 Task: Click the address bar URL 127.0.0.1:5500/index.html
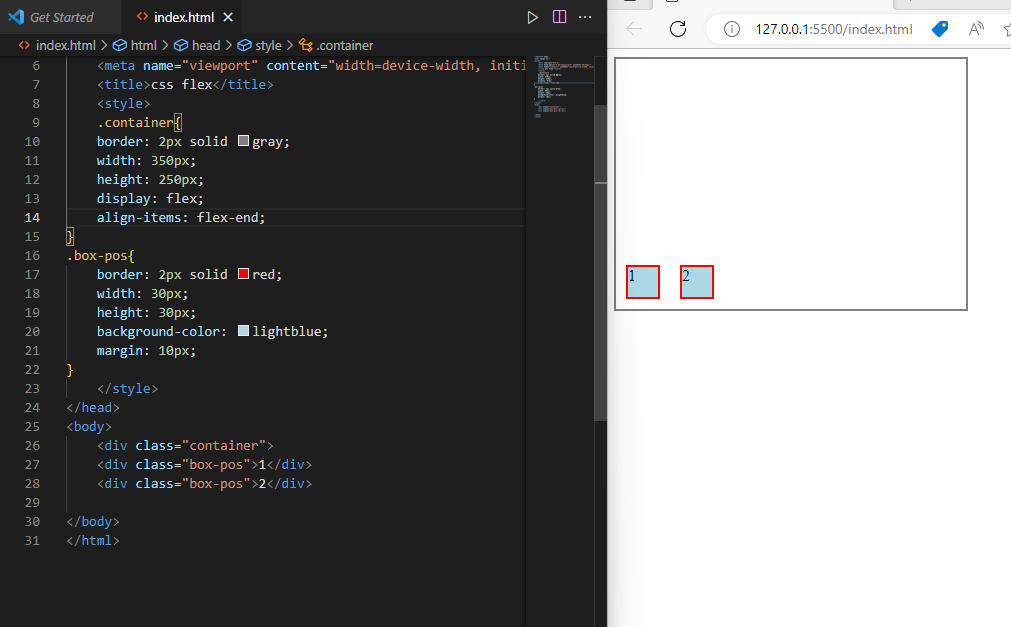[x=834, y=29]
